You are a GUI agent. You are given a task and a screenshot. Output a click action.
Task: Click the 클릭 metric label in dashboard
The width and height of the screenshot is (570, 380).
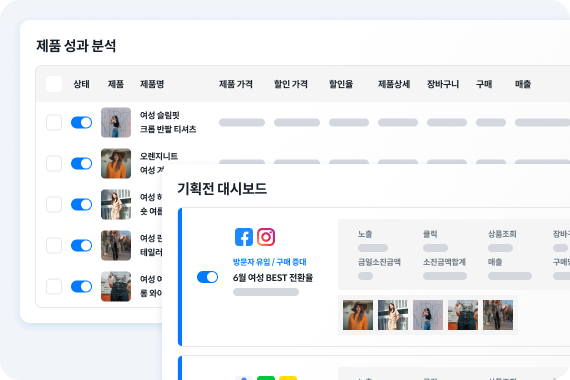click(430, 234)
